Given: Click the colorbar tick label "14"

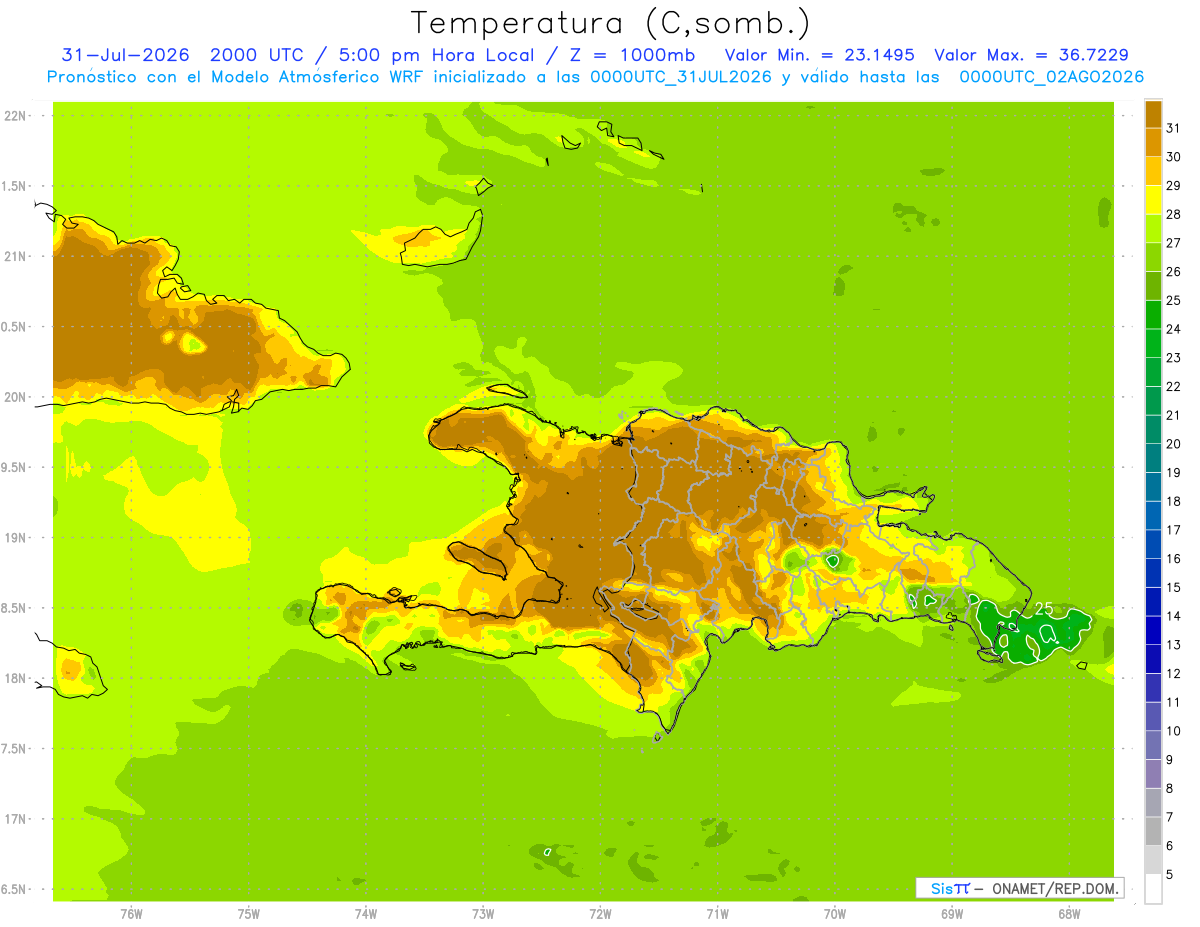Looking at the screenshot, I should (x=1173, y=616).
